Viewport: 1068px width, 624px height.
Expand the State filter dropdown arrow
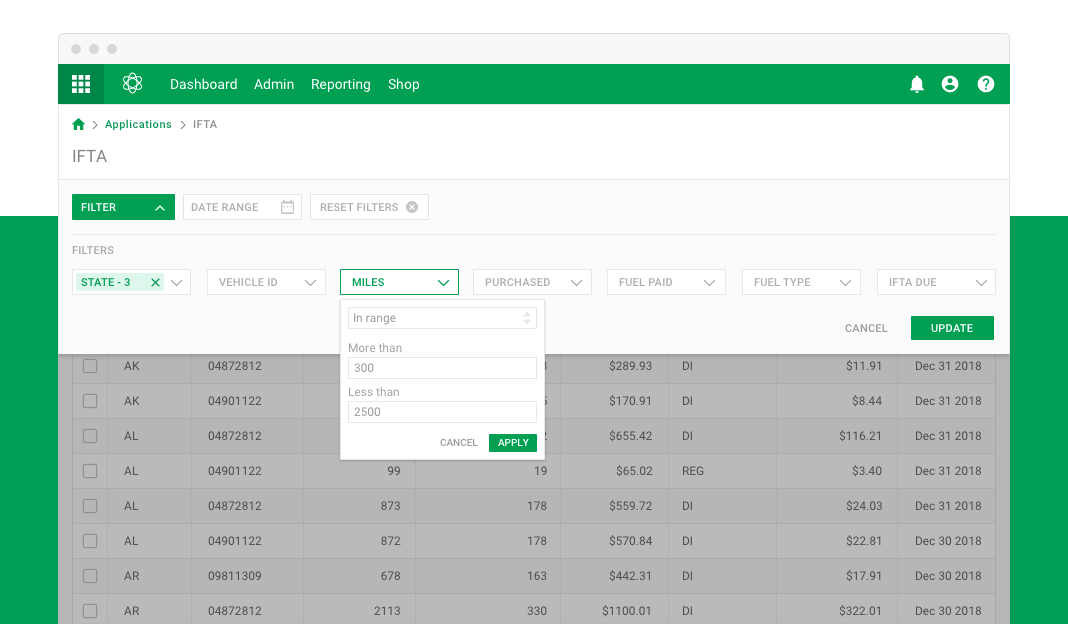(x=176, y=283)
